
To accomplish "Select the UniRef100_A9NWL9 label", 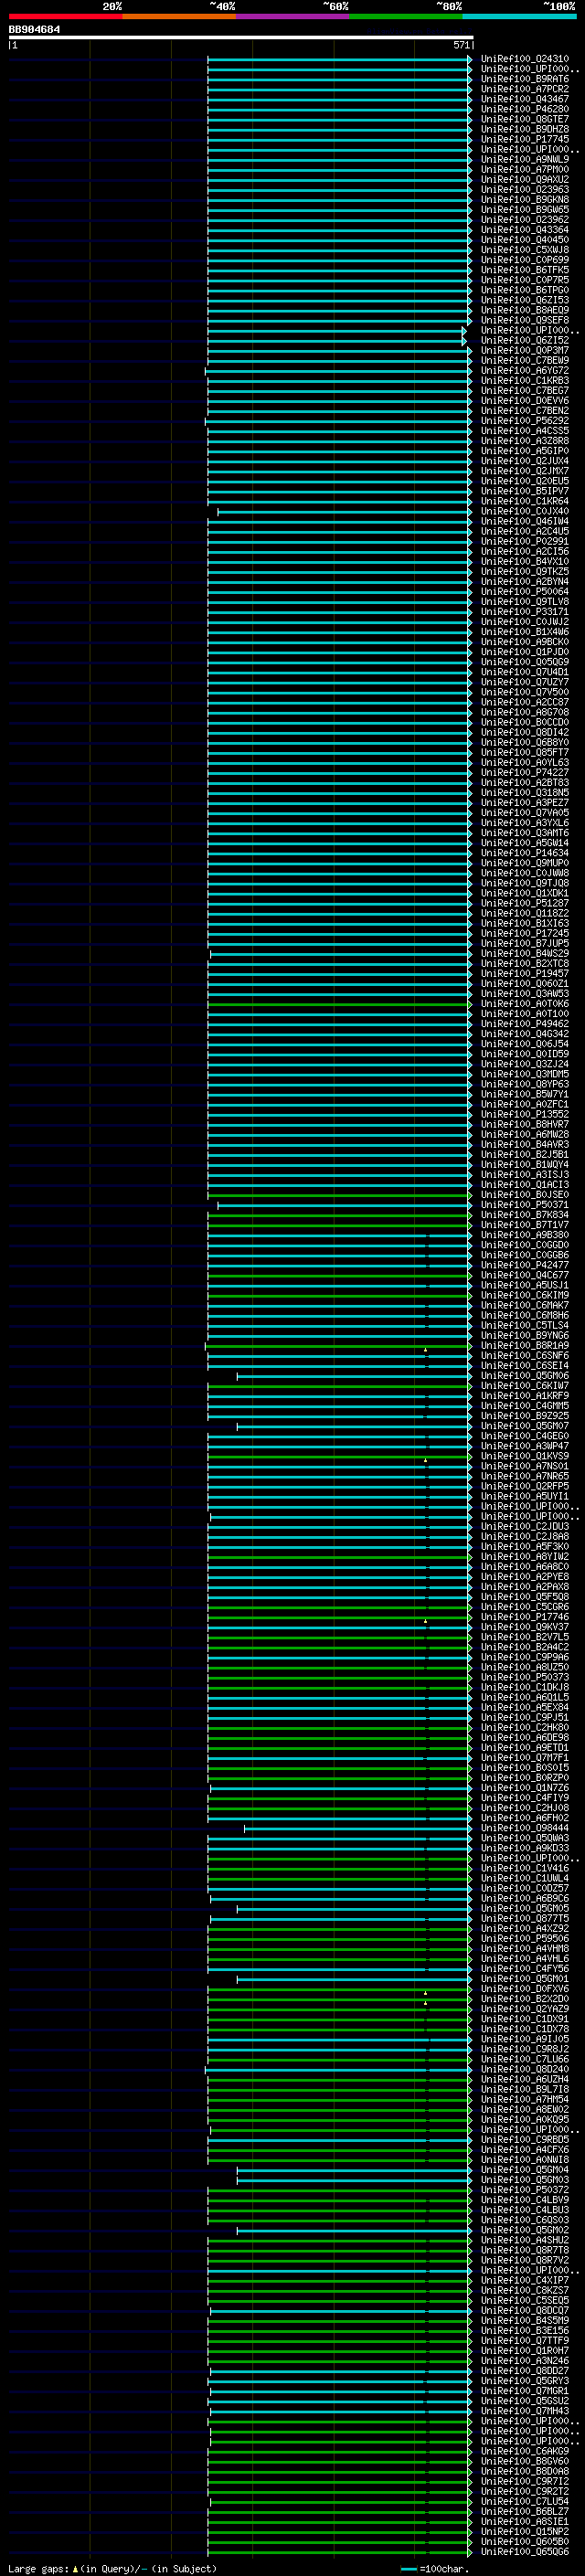I will click(524, 159).
